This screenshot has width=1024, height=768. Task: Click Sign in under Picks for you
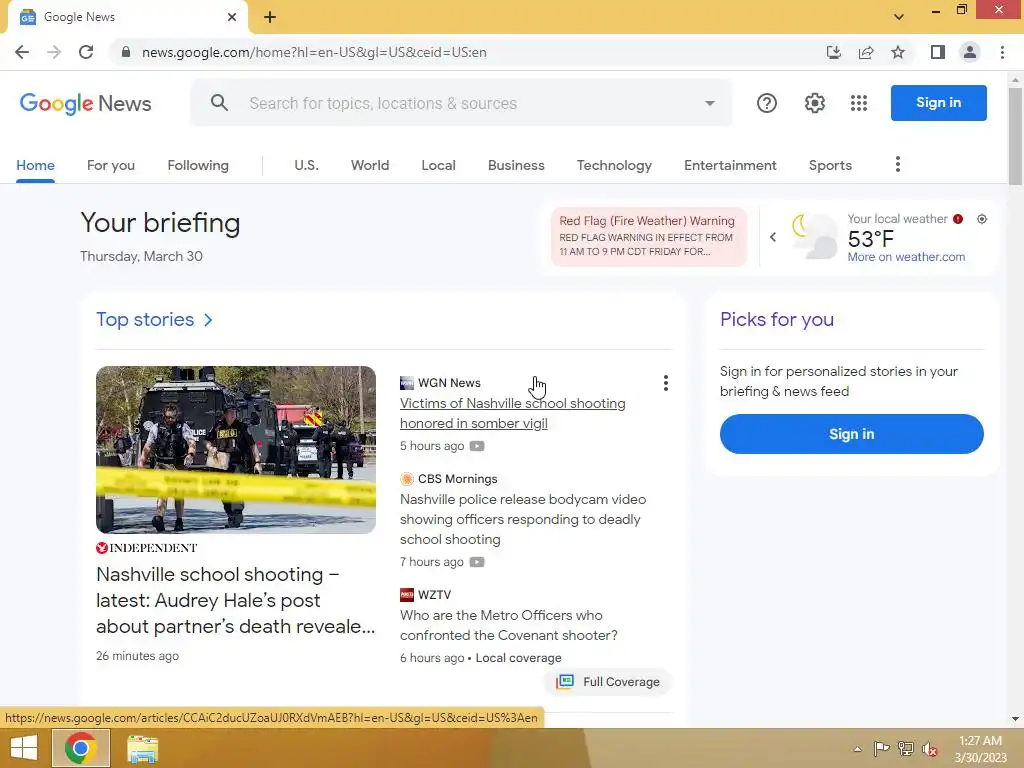pyautogui.click(x=852, y=434)
